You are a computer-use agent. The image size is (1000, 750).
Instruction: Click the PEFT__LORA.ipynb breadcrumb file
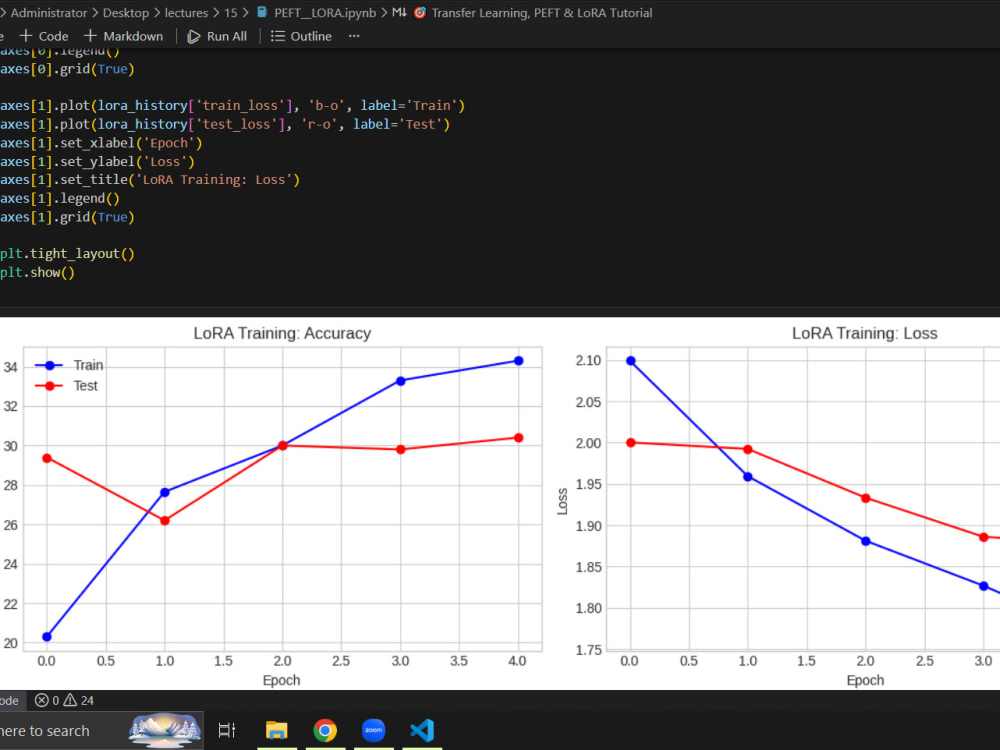point(325,13)
